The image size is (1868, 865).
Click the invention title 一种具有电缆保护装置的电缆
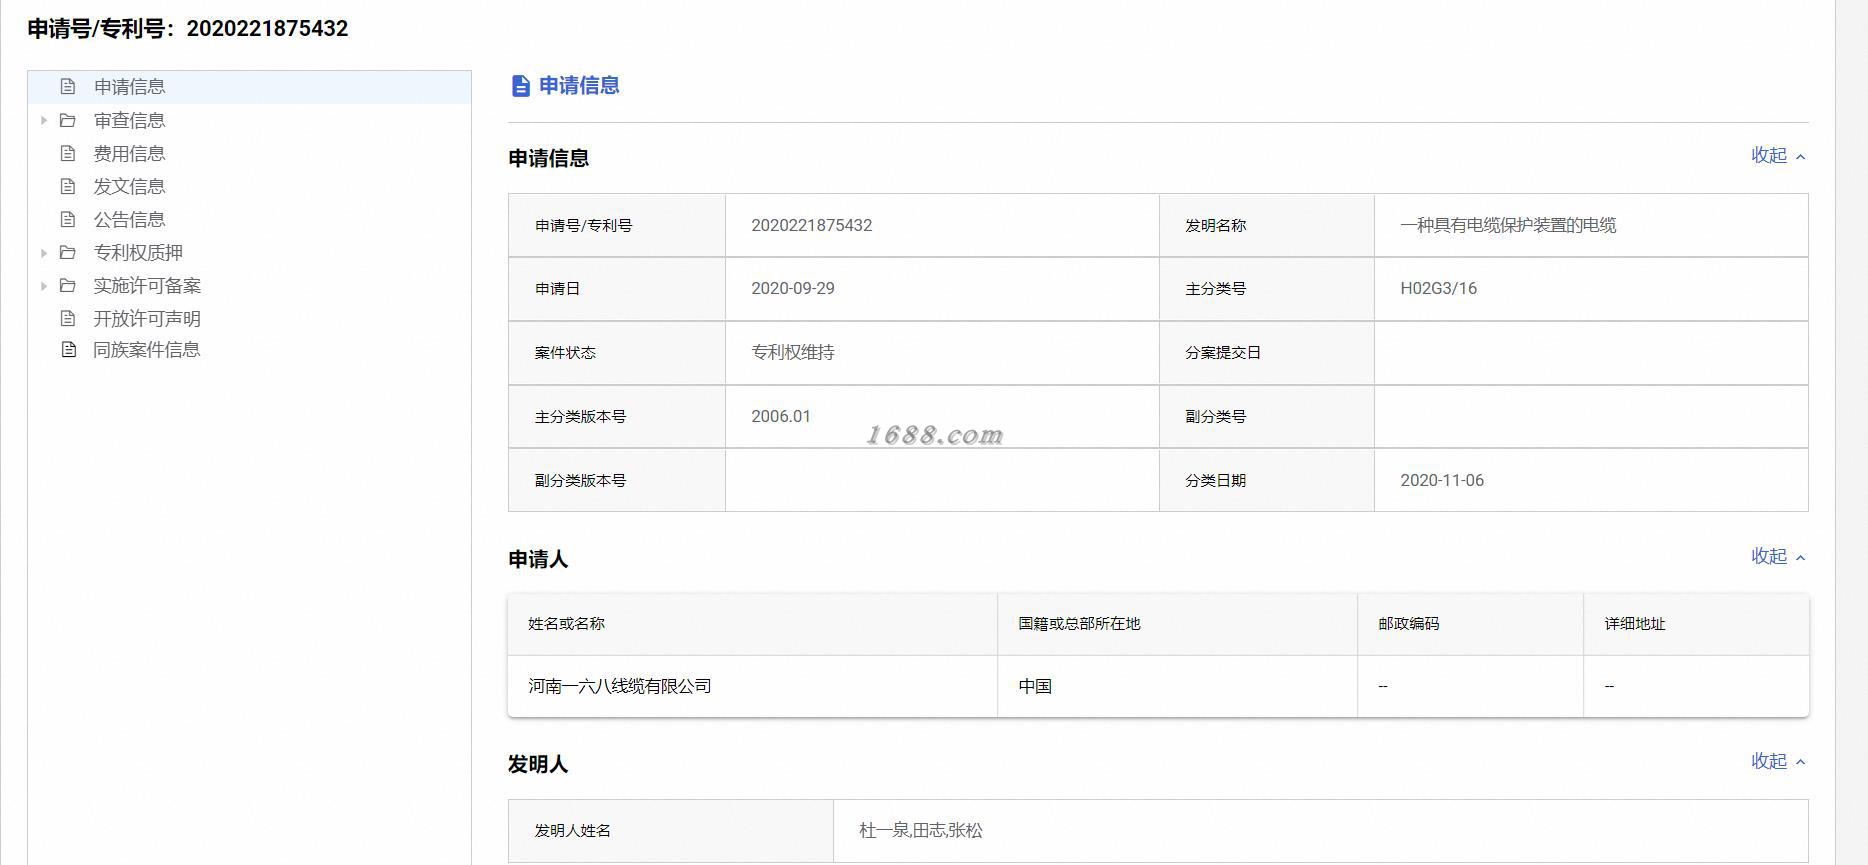tap(1508, 225)
